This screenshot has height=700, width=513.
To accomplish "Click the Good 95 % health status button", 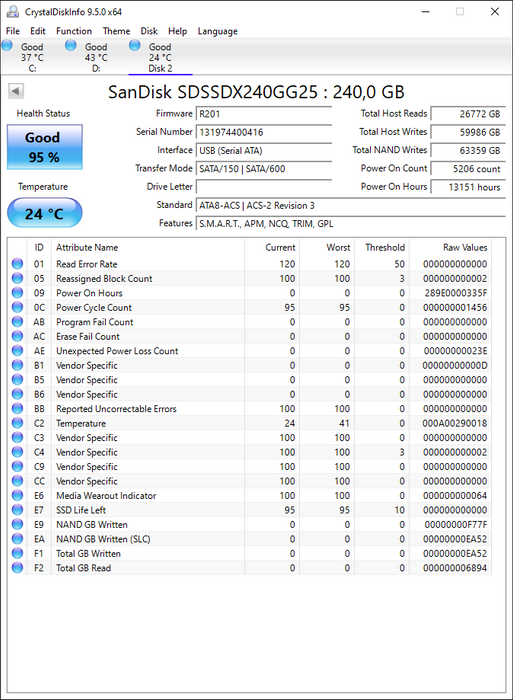I will (x=45, y=147).
